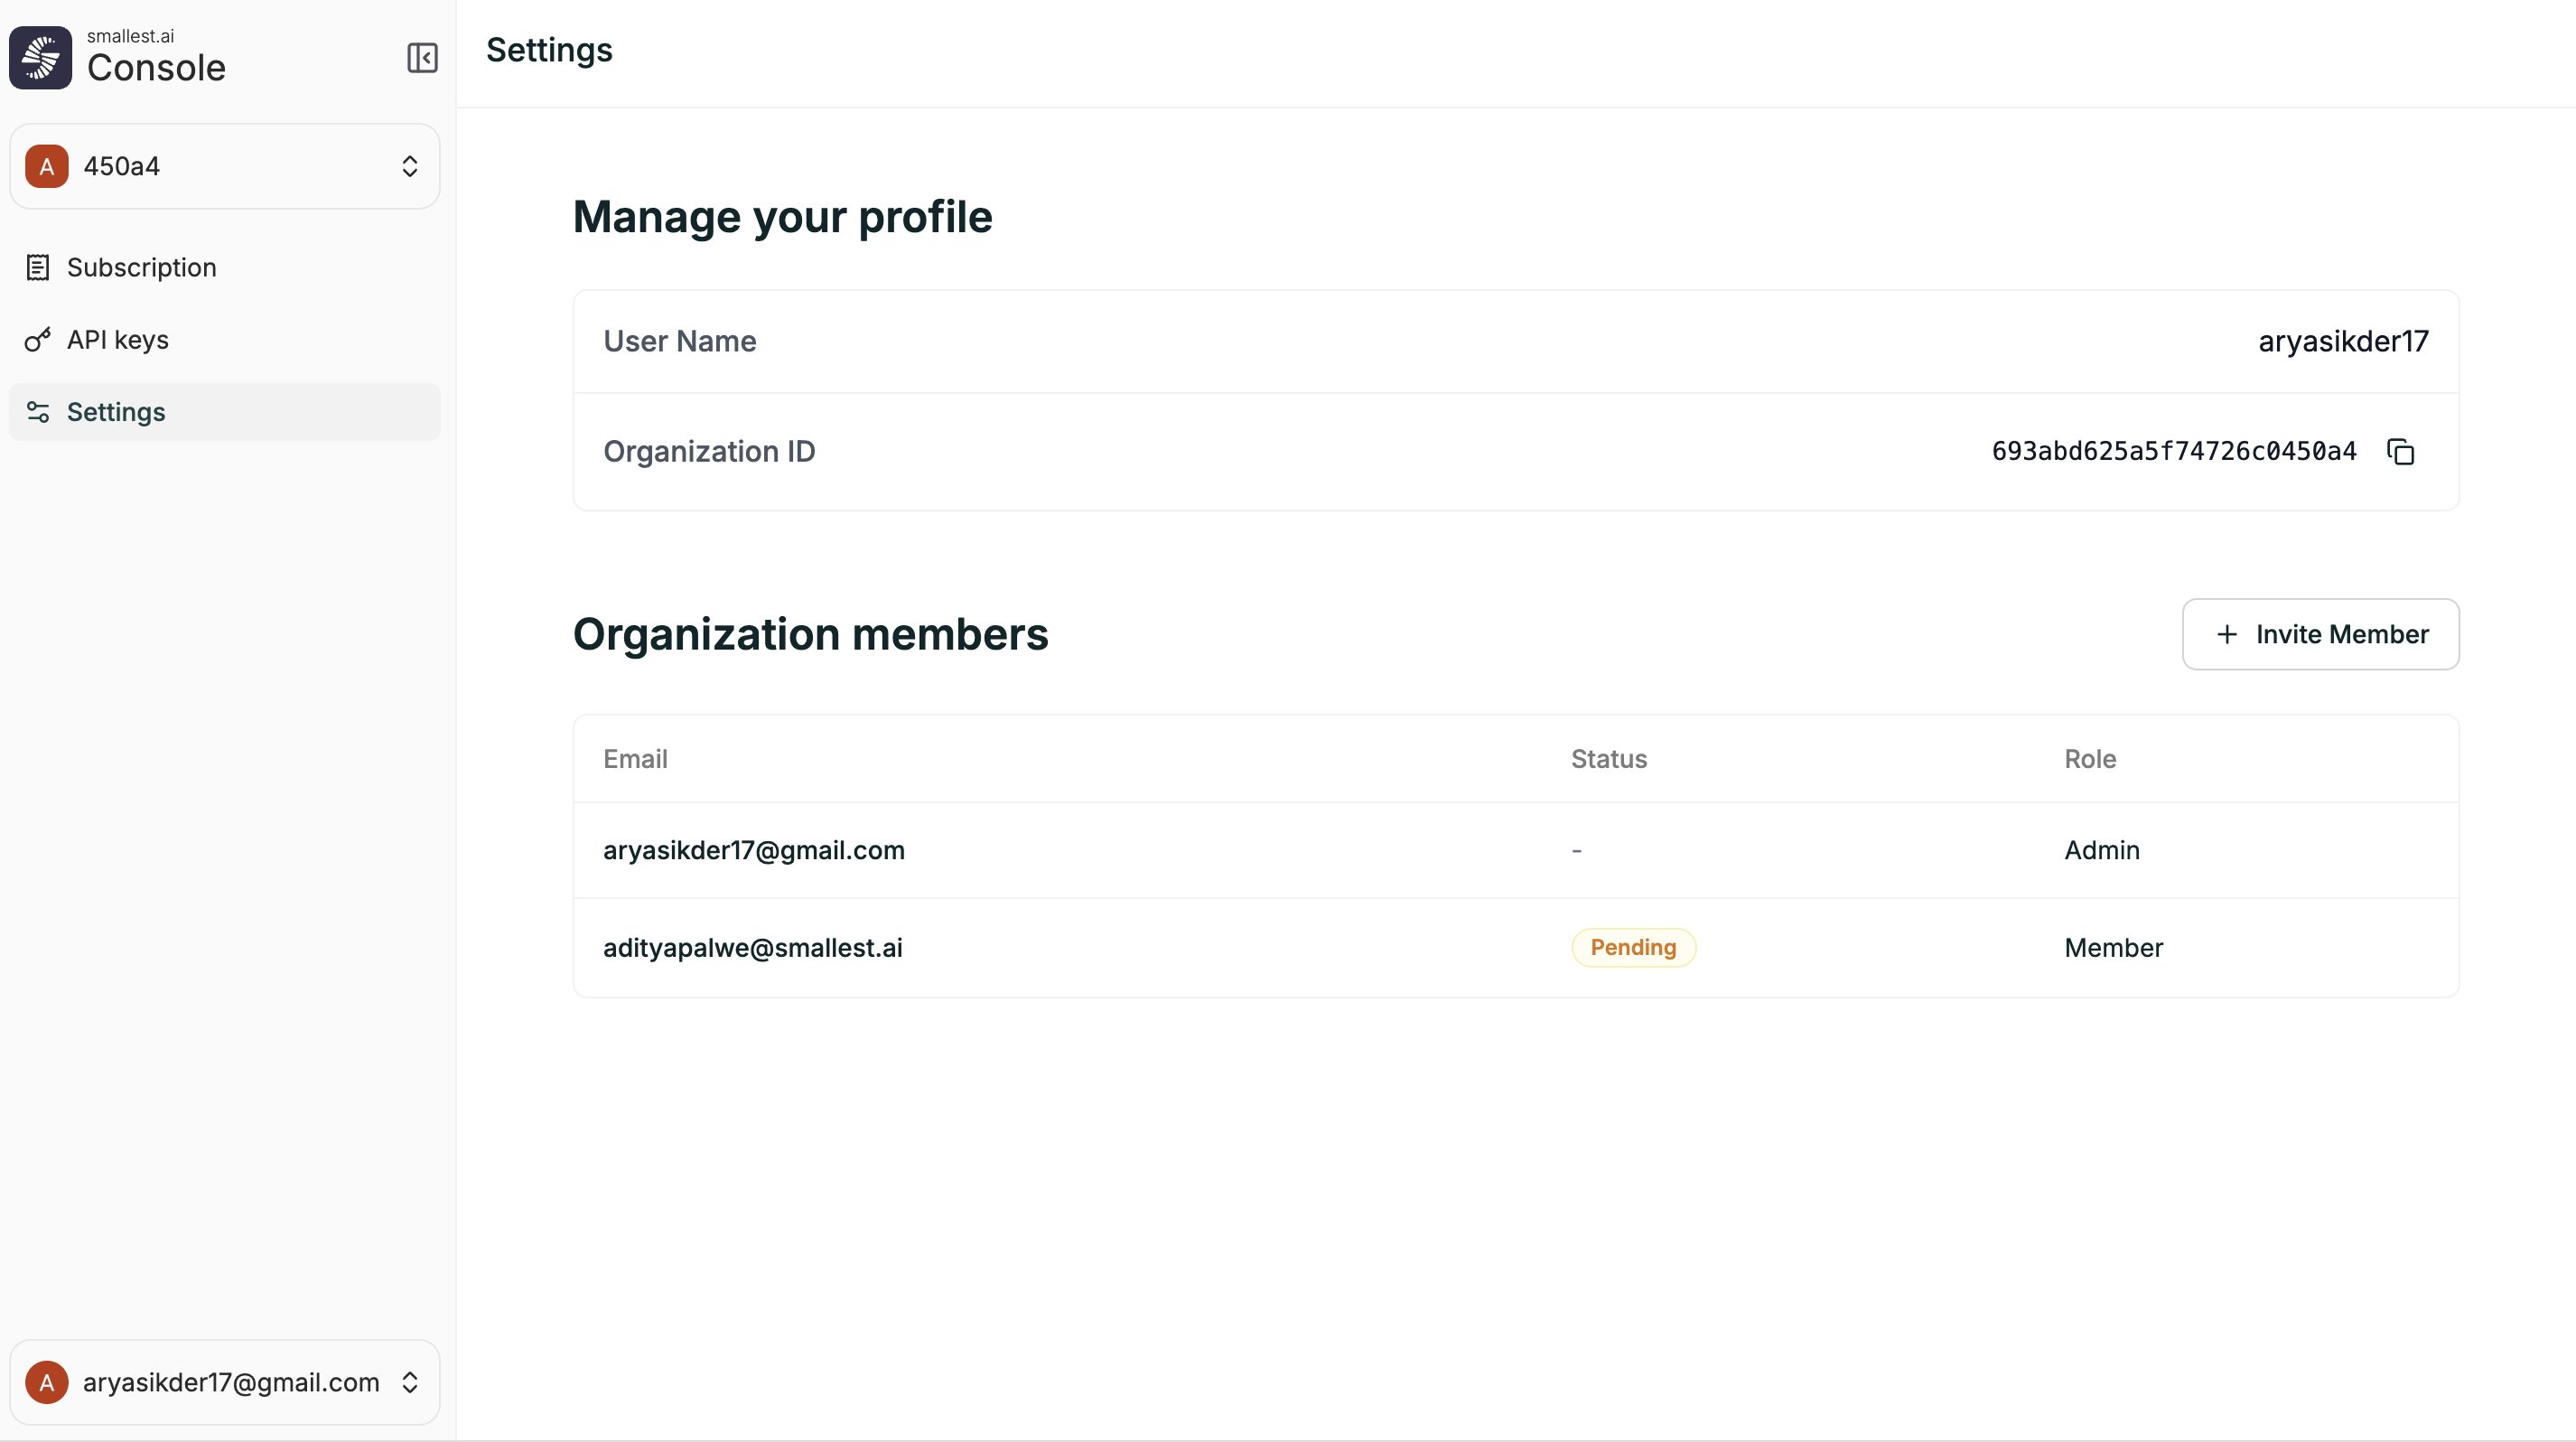
Task: Select the Settings sidebar item
Action: click(x=116, y=412)
